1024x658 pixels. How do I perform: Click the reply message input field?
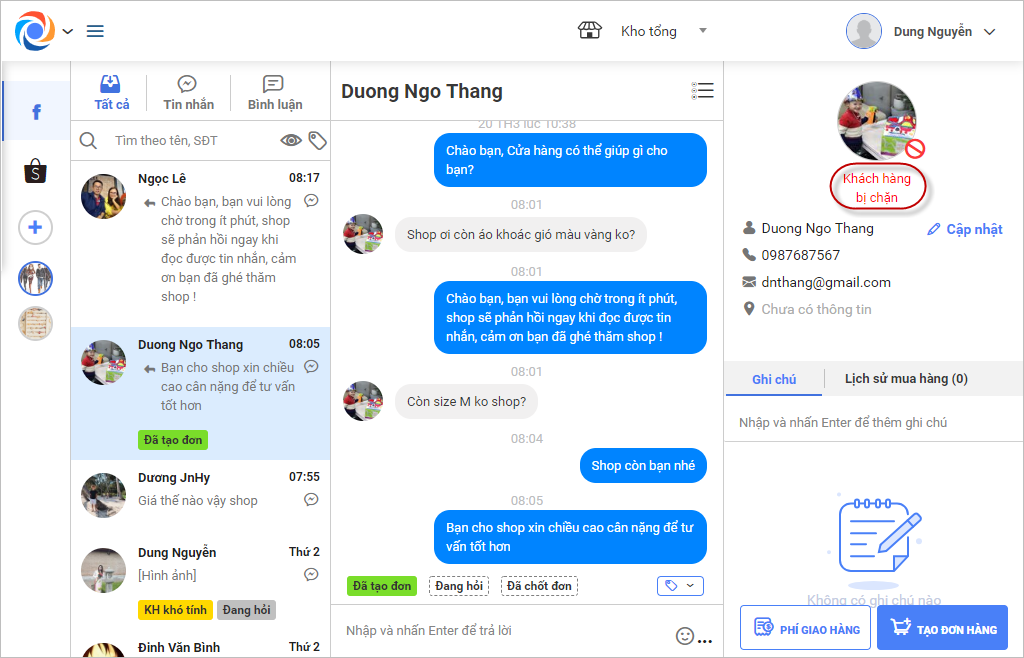pyautogui.click(x=506, y=631)
